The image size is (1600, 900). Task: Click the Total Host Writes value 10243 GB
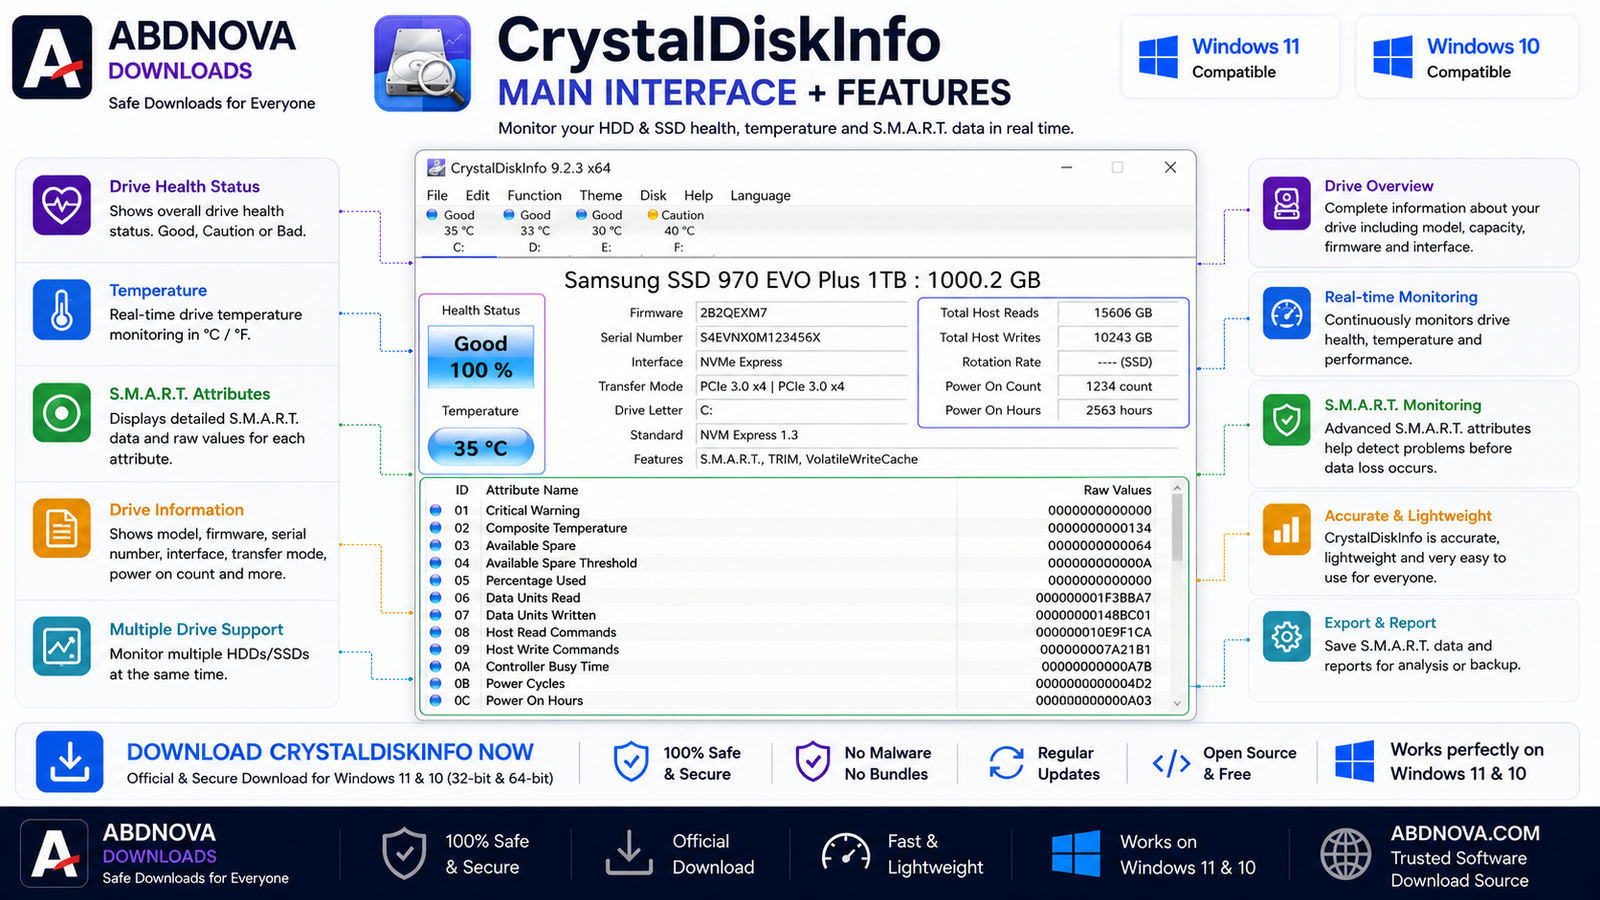pyautogui.click(x=1121, y=337)
